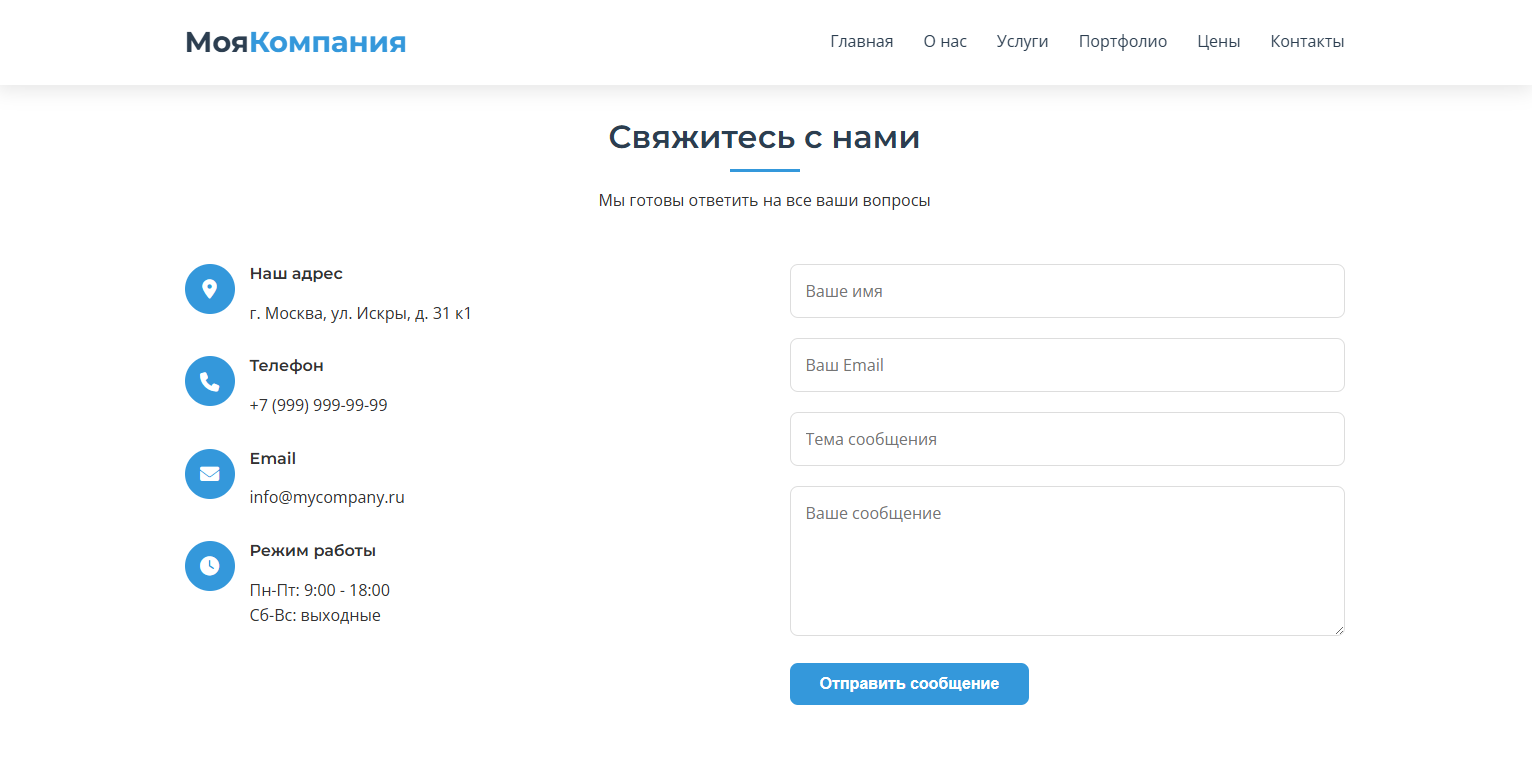This screenshot has width=1532, height=773.
Task: Open the Главная menu item
Action: [x=861, y=42]
